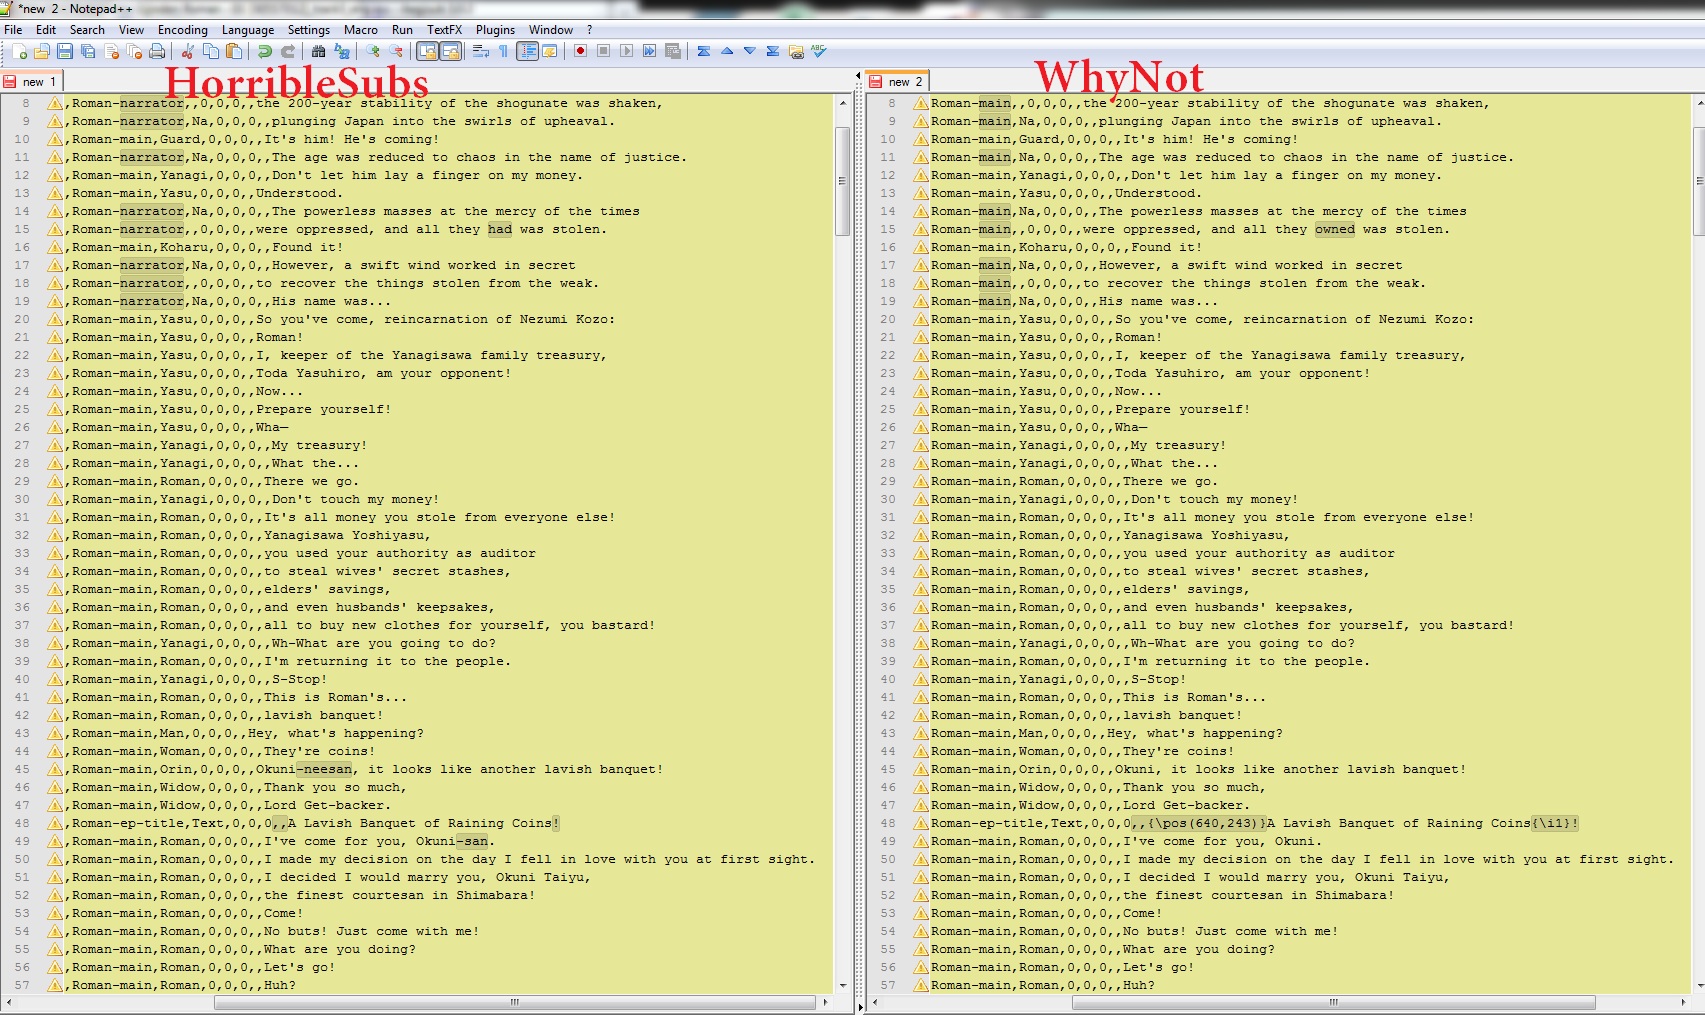Click the Redo toolbar icon
Image resolution: width=1705 pixels, height=1015 pixels.
click(x=287, y=51)
